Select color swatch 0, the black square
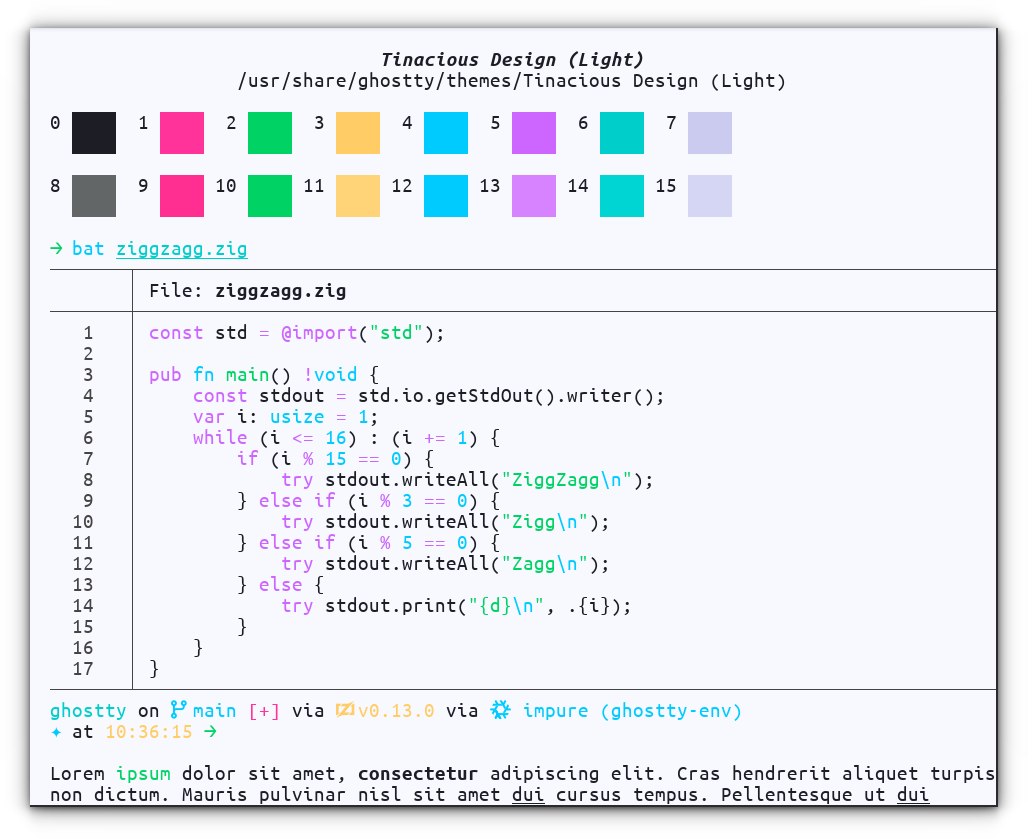 pyautogui.click(x=93, y=133)
